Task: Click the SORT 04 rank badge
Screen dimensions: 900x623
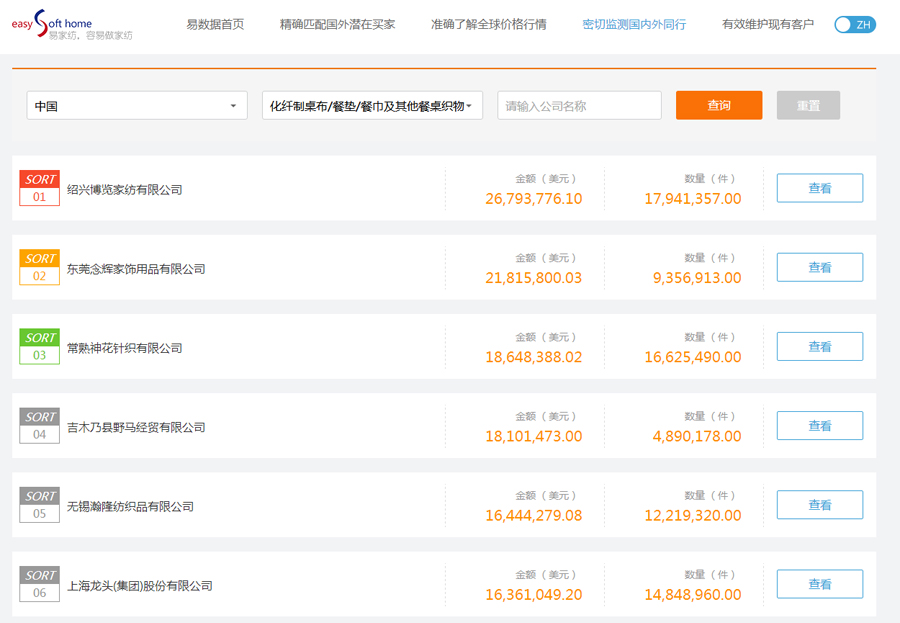Action: pyautogui.click(x=40, y=425)
